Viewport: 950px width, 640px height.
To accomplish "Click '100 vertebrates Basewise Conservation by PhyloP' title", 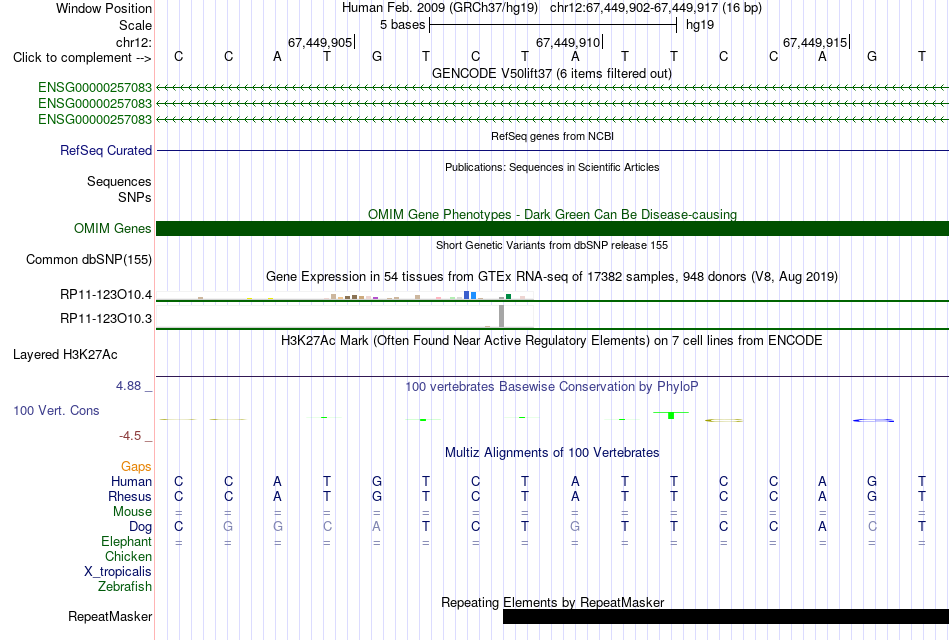I will tap(552, 387).
